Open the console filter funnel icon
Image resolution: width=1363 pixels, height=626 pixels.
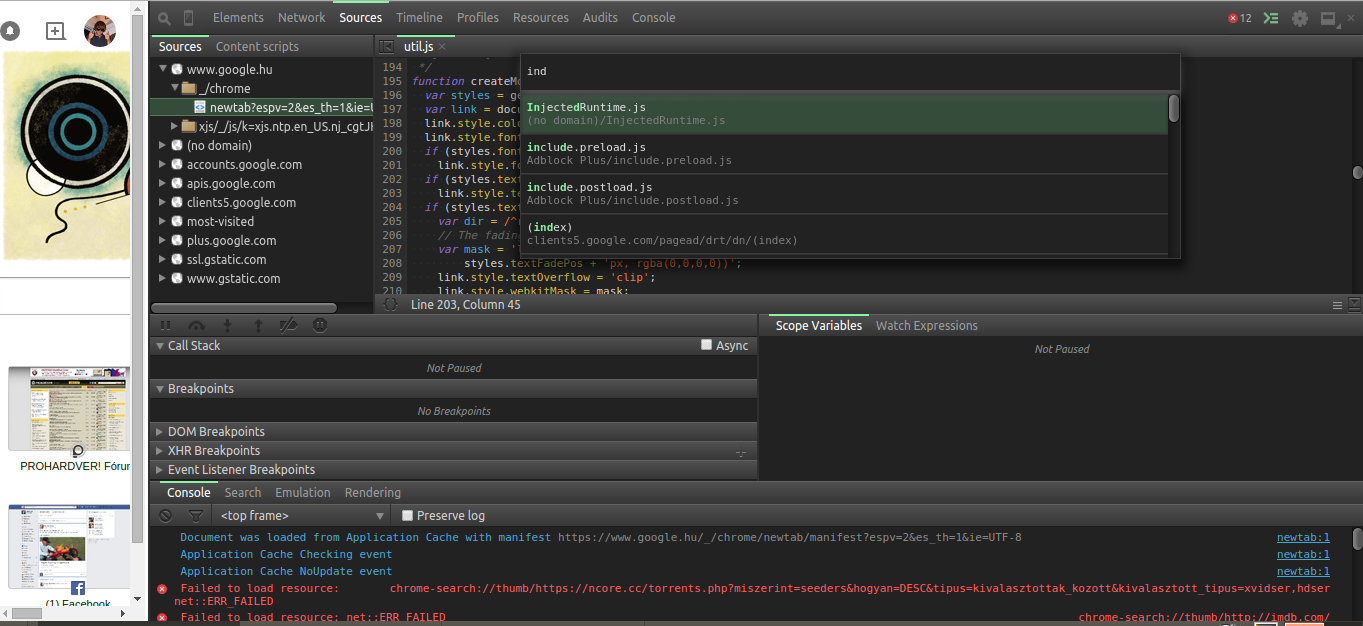click(x=196, y=516)
